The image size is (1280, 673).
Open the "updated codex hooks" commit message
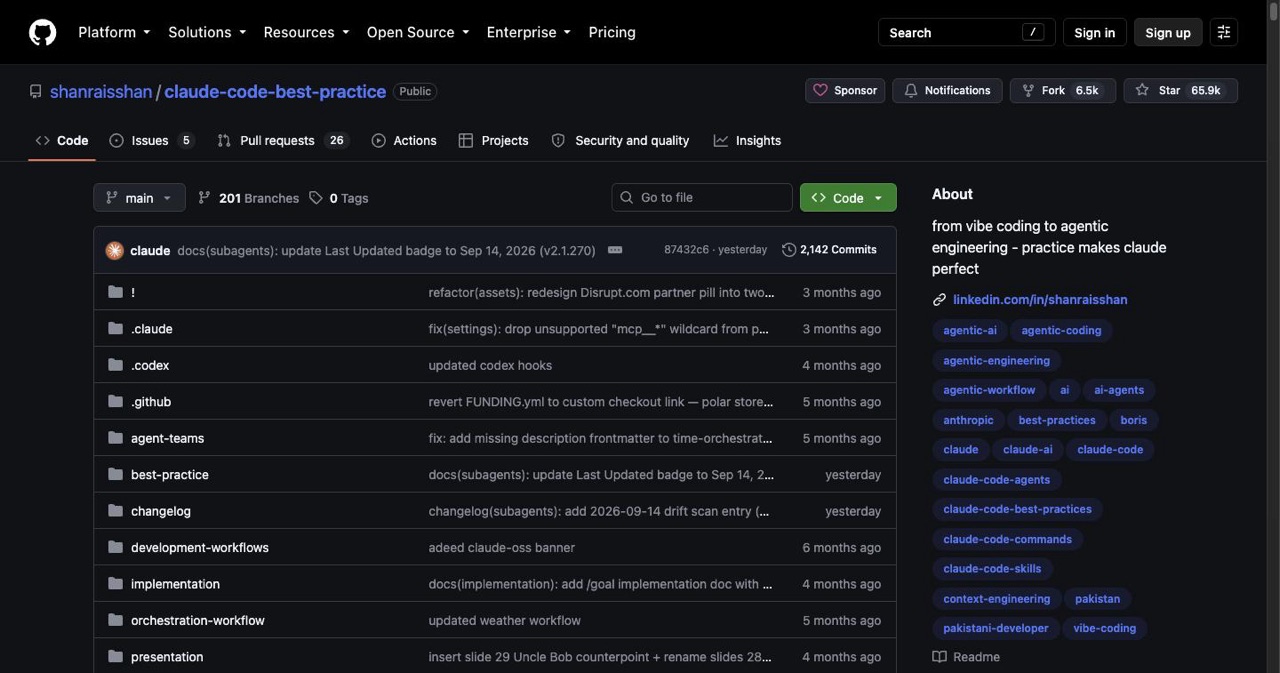pos(490,365)
